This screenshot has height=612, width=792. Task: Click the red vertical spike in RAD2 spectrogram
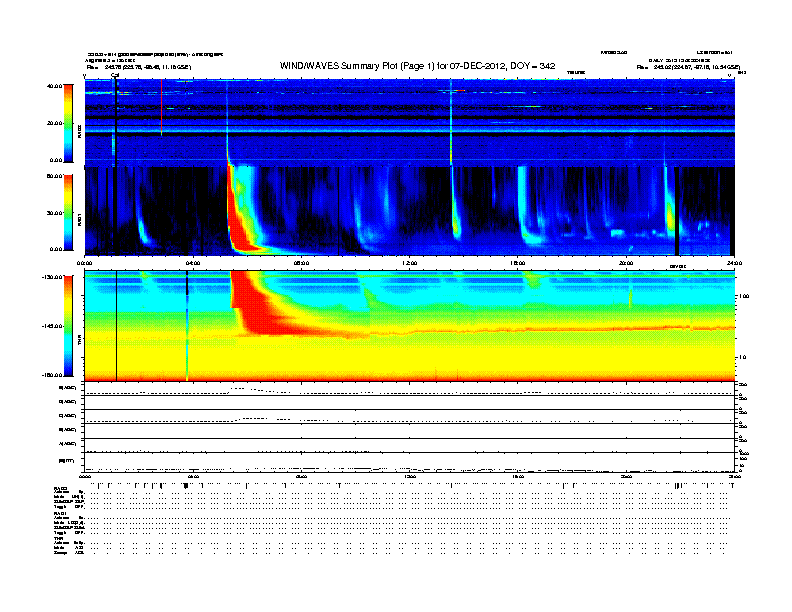[162, 107]
